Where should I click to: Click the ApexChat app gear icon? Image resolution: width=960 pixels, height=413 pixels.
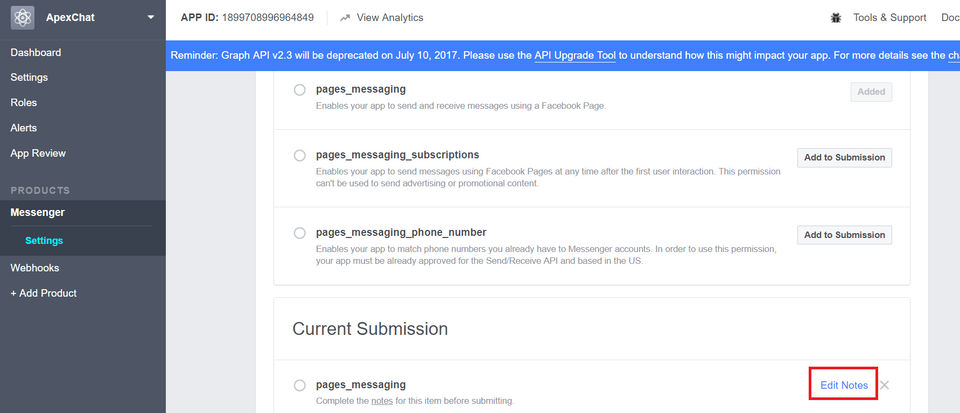coord(22,18)
